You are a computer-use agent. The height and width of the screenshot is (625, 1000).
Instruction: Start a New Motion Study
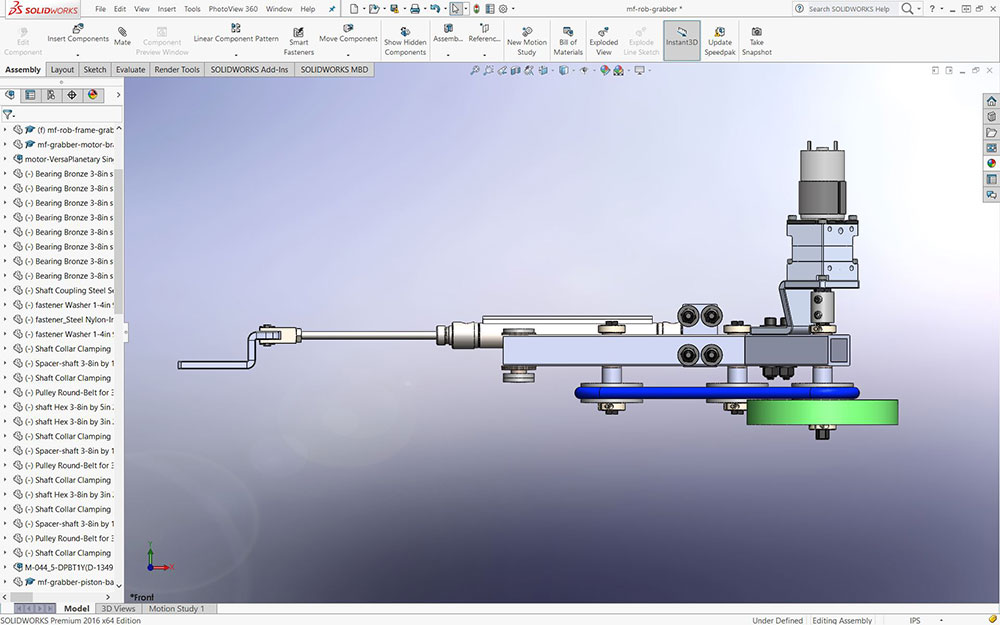tap(527, 32)
